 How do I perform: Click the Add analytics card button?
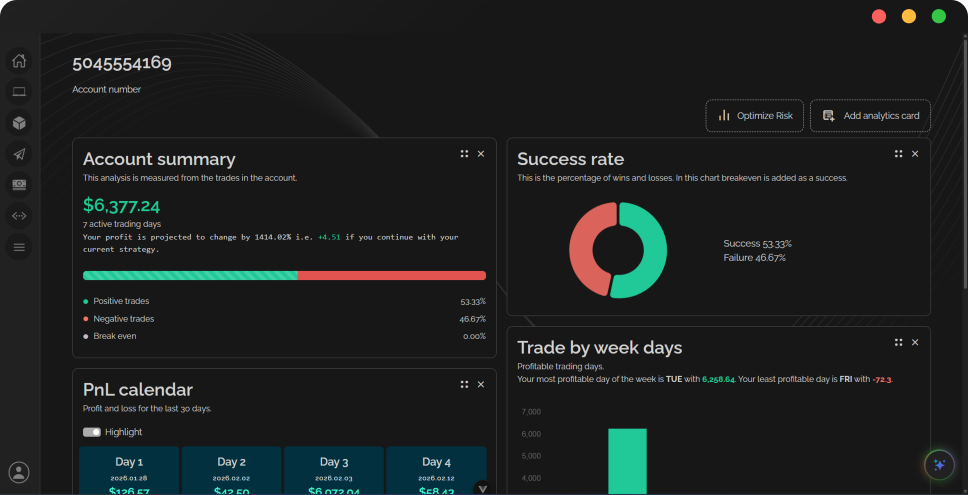coord(870,116)
